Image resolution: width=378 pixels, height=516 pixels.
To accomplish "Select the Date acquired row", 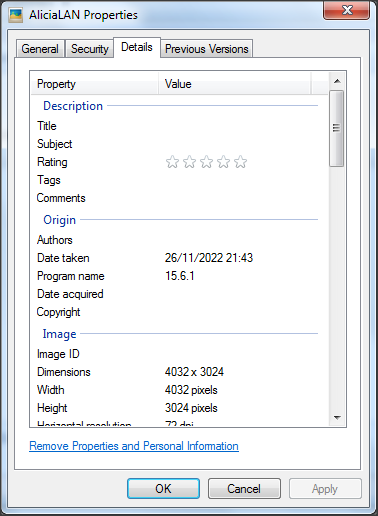I will pos(178,294).
